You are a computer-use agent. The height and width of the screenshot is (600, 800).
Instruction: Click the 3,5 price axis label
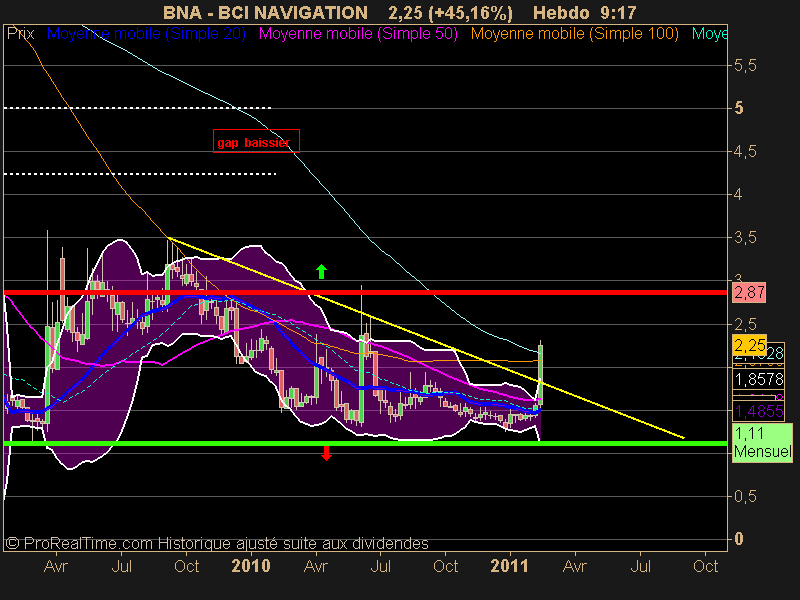tap(745, 237)
